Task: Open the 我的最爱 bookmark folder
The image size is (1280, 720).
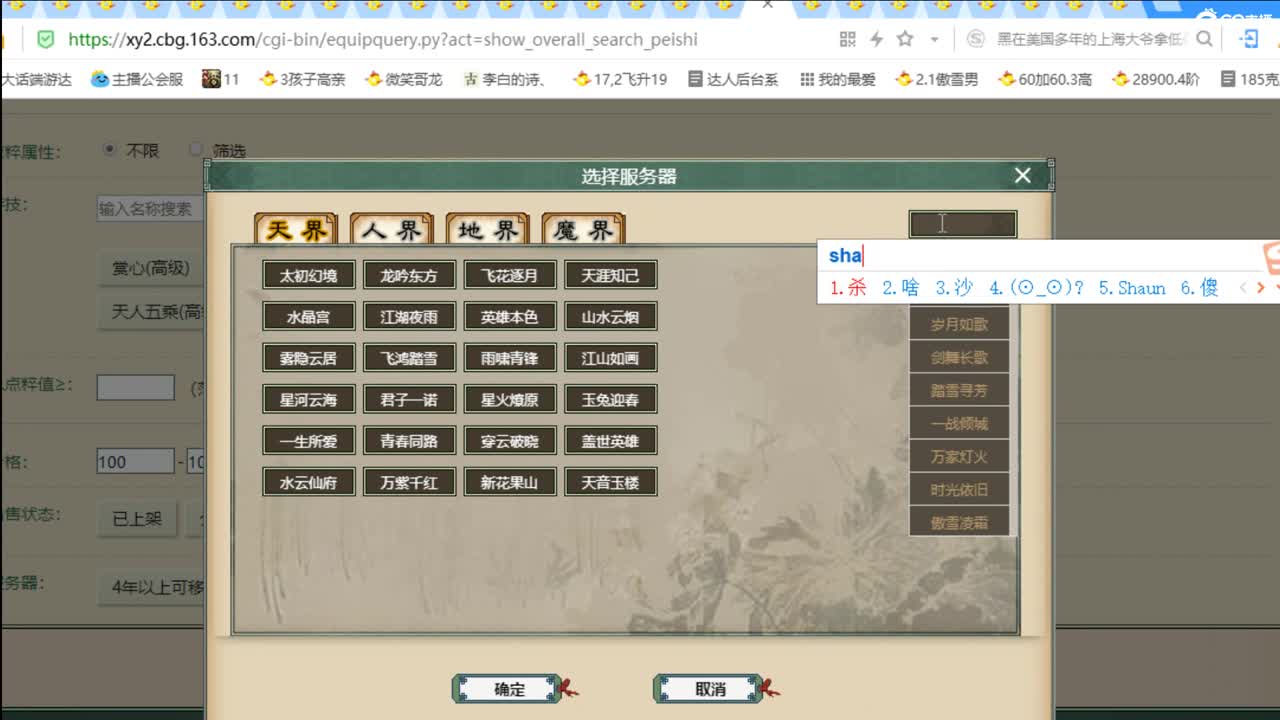Action: pos(837,79)
